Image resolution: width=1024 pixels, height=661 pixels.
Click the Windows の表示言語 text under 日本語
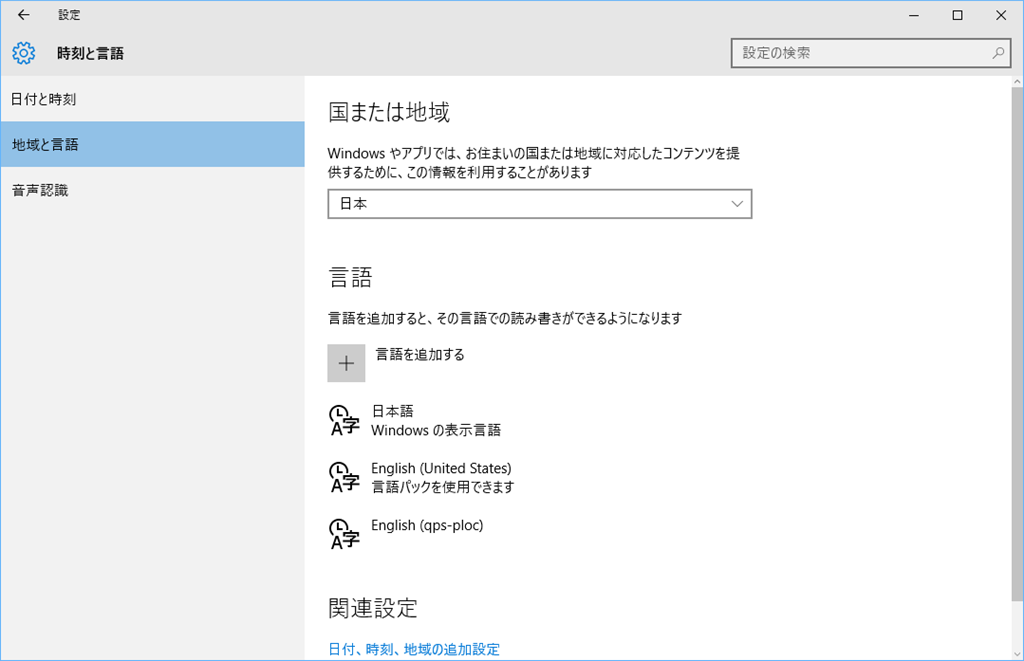(436, 431)
